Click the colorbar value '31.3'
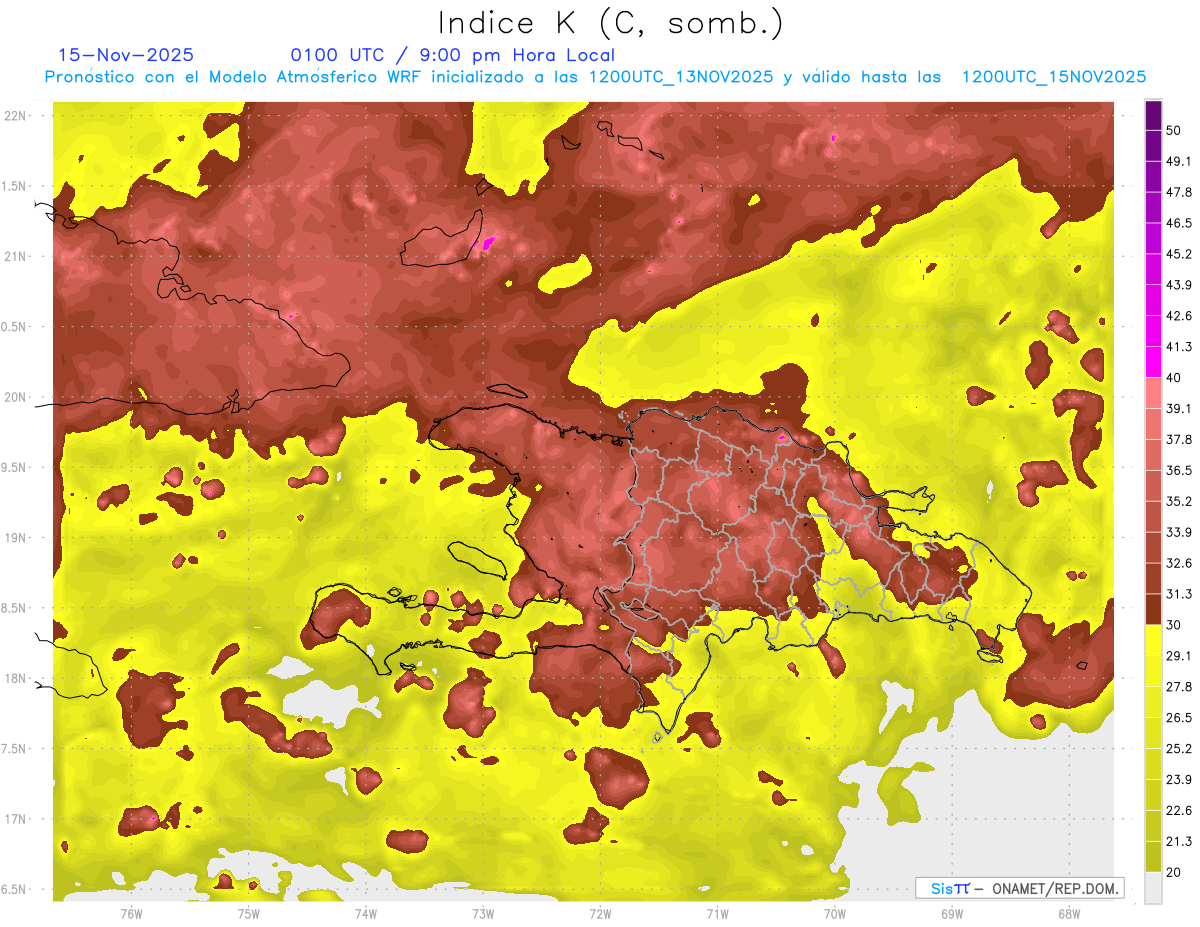 coord(1178,594)
